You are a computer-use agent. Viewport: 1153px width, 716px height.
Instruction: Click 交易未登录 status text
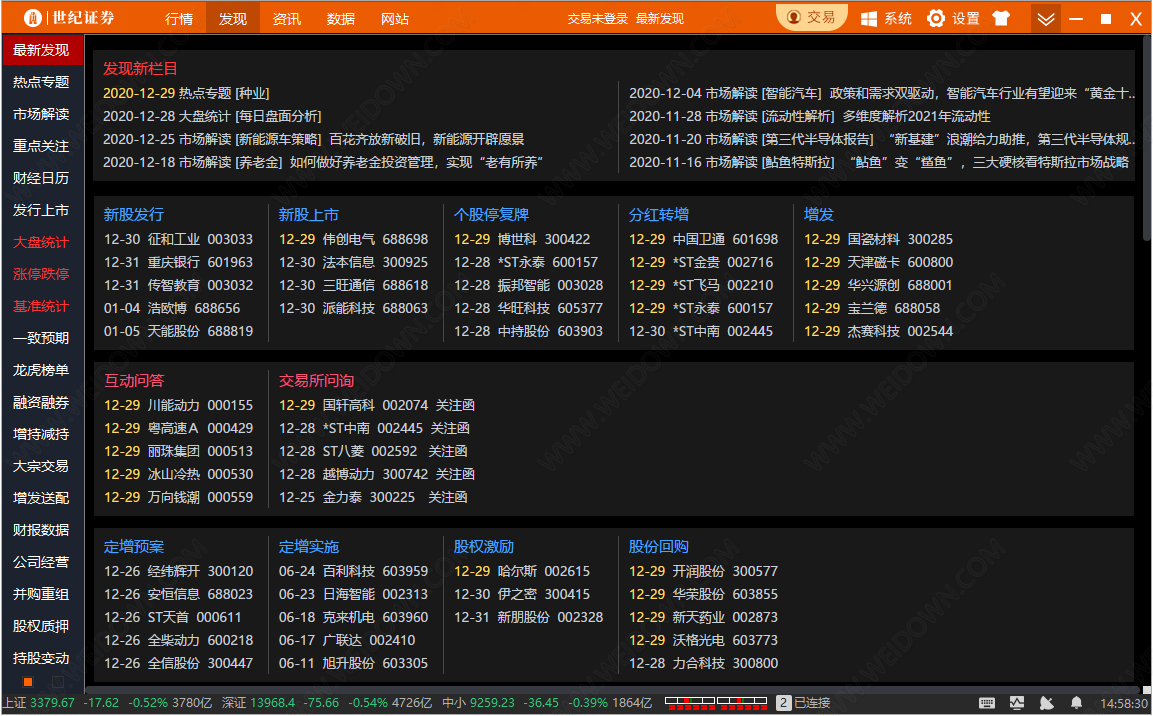(x=597, y=18)
